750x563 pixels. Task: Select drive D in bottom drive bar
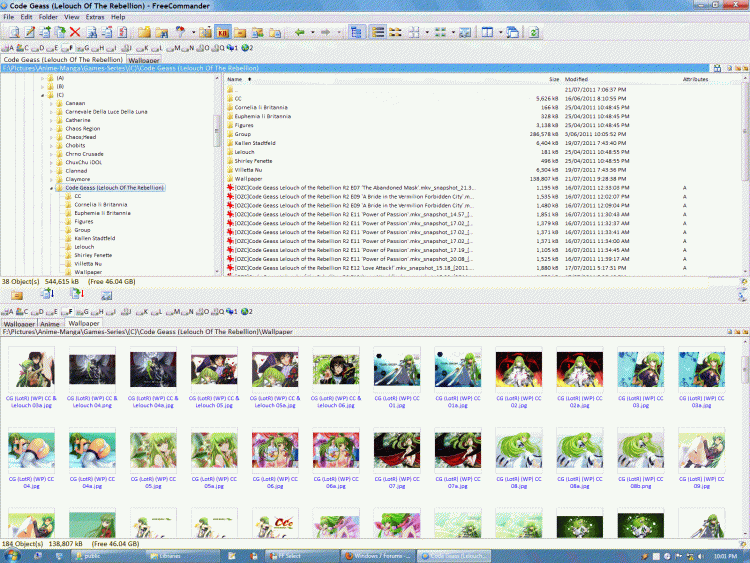[x=38, y=311]
